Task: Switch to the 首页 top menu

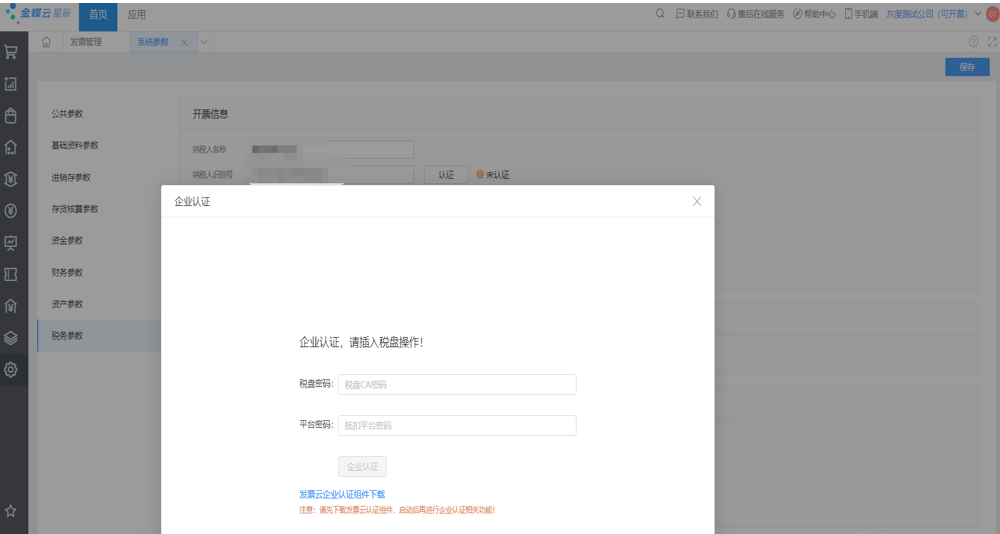Action: [x=98, y=15]
